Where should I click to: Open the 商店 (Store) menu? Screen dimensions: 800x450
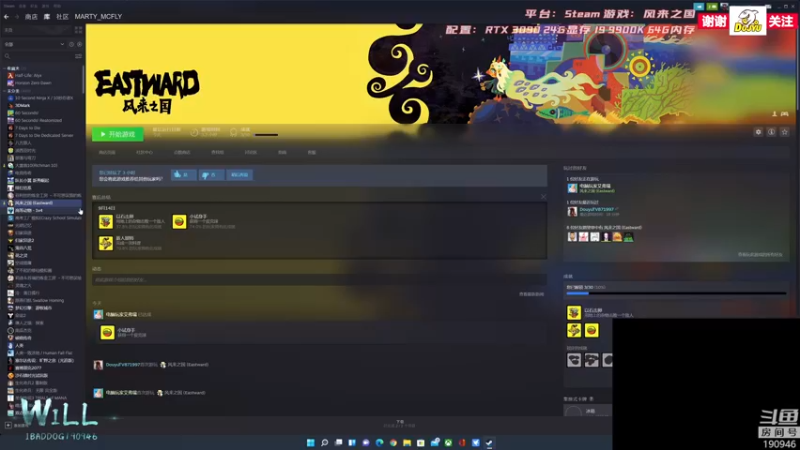[31, 17]
